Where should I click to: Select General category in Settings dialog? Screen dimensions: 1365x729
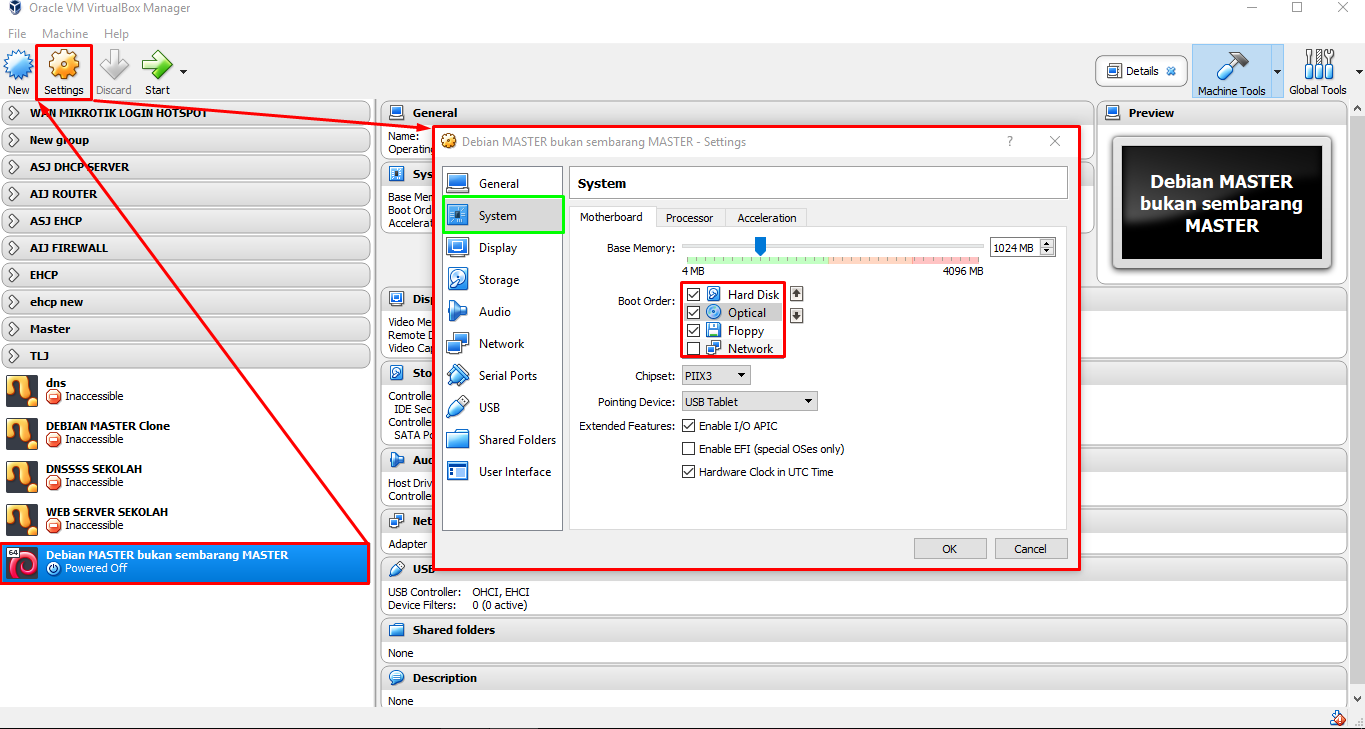pos(503,184)
